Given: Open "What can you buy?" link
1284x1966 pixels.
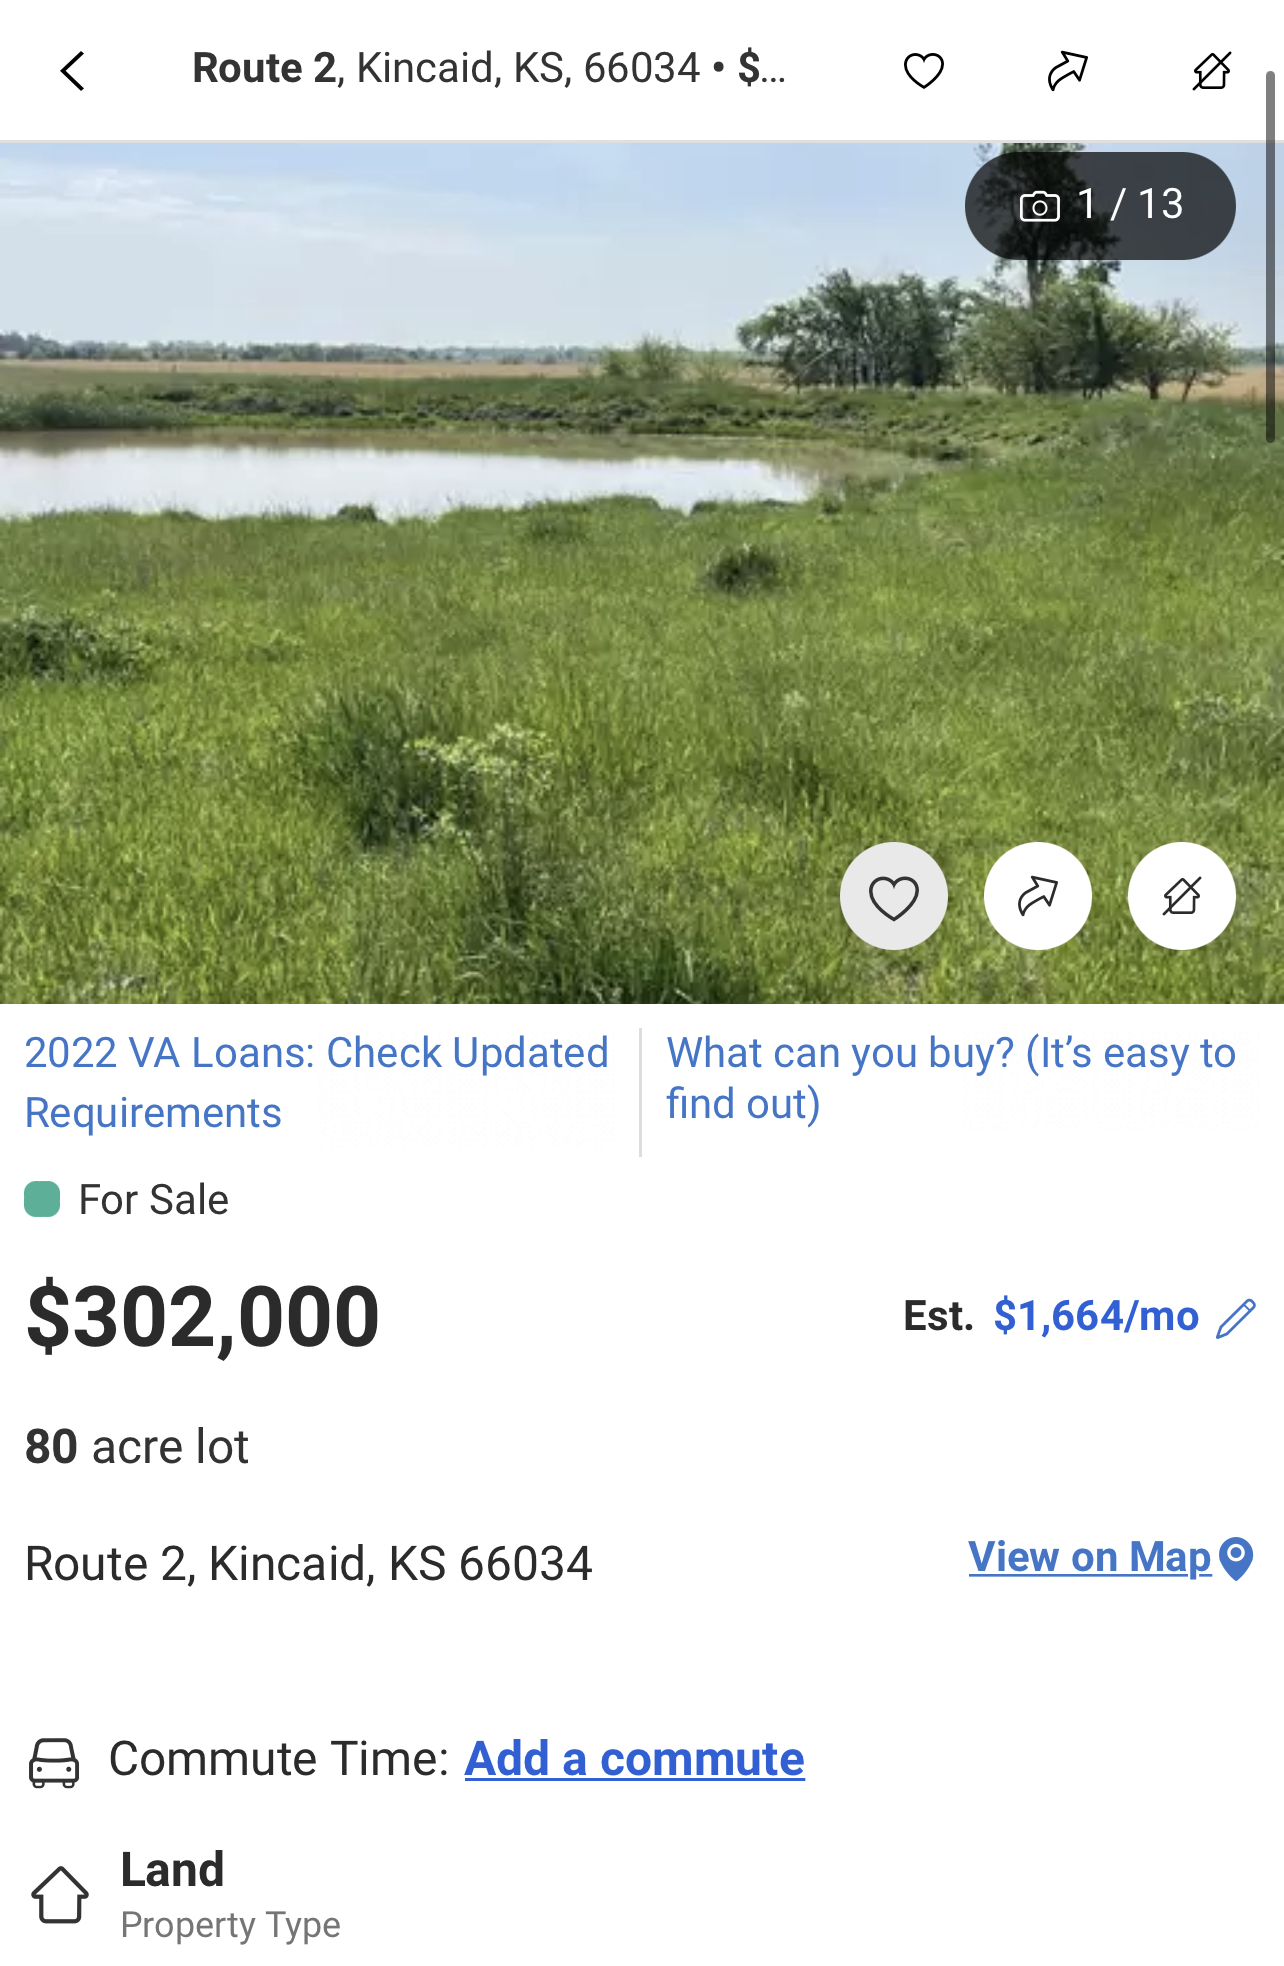Looking at the screenshot, I should (950, 1078).
